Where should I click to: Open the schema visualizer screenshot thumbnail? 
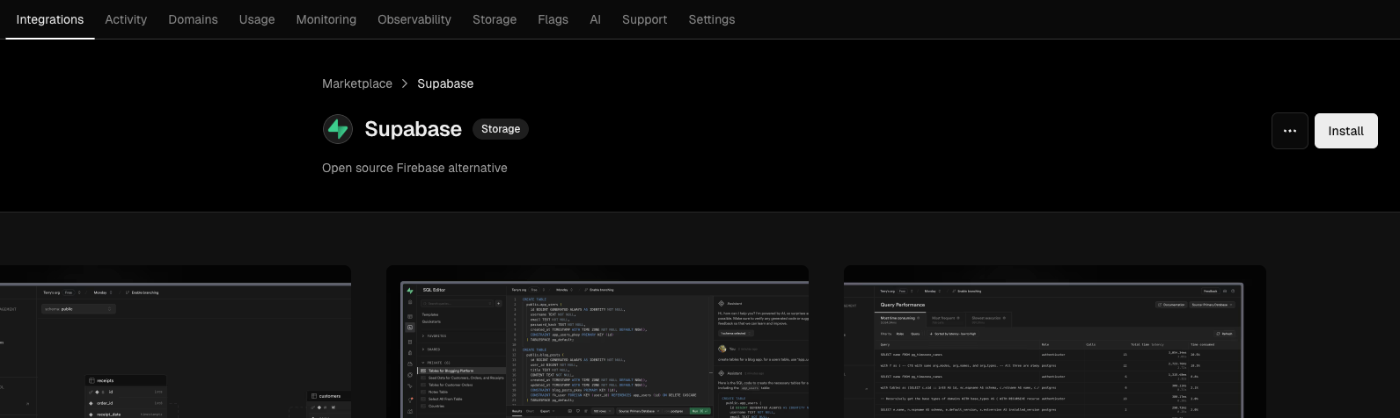[x=175, y=342]
